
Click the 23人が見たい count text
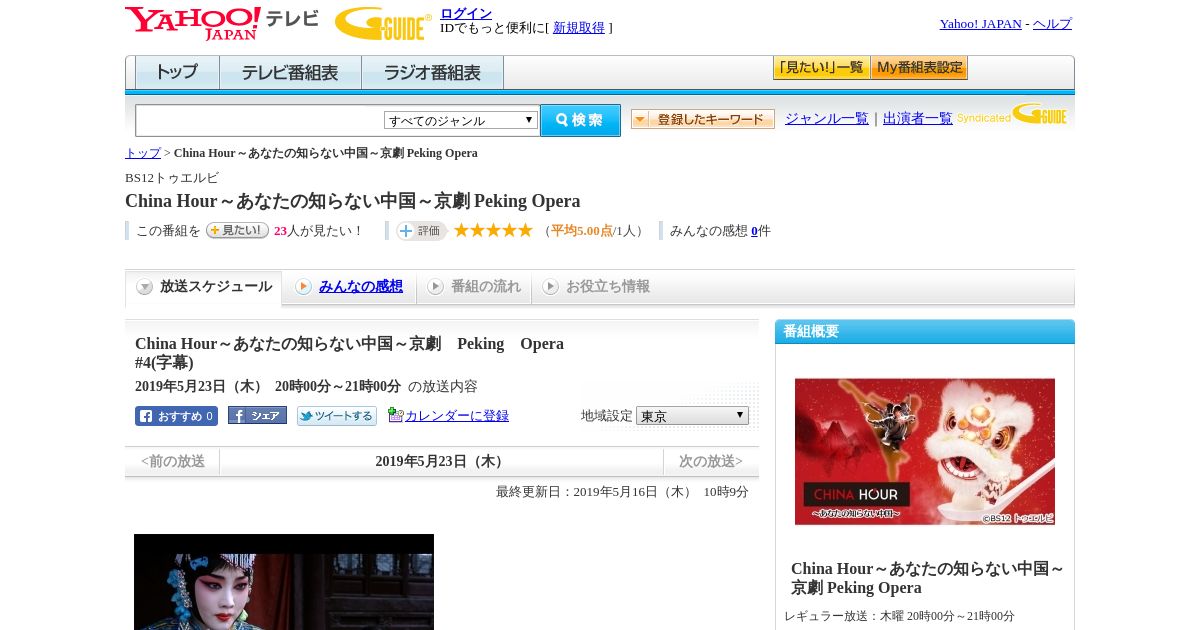pos(318,230)
